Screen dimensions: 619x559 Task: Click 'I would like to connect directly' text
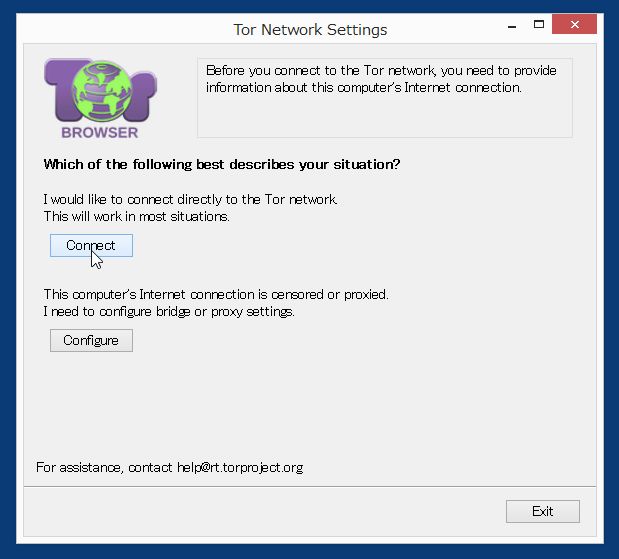point(191,199)
